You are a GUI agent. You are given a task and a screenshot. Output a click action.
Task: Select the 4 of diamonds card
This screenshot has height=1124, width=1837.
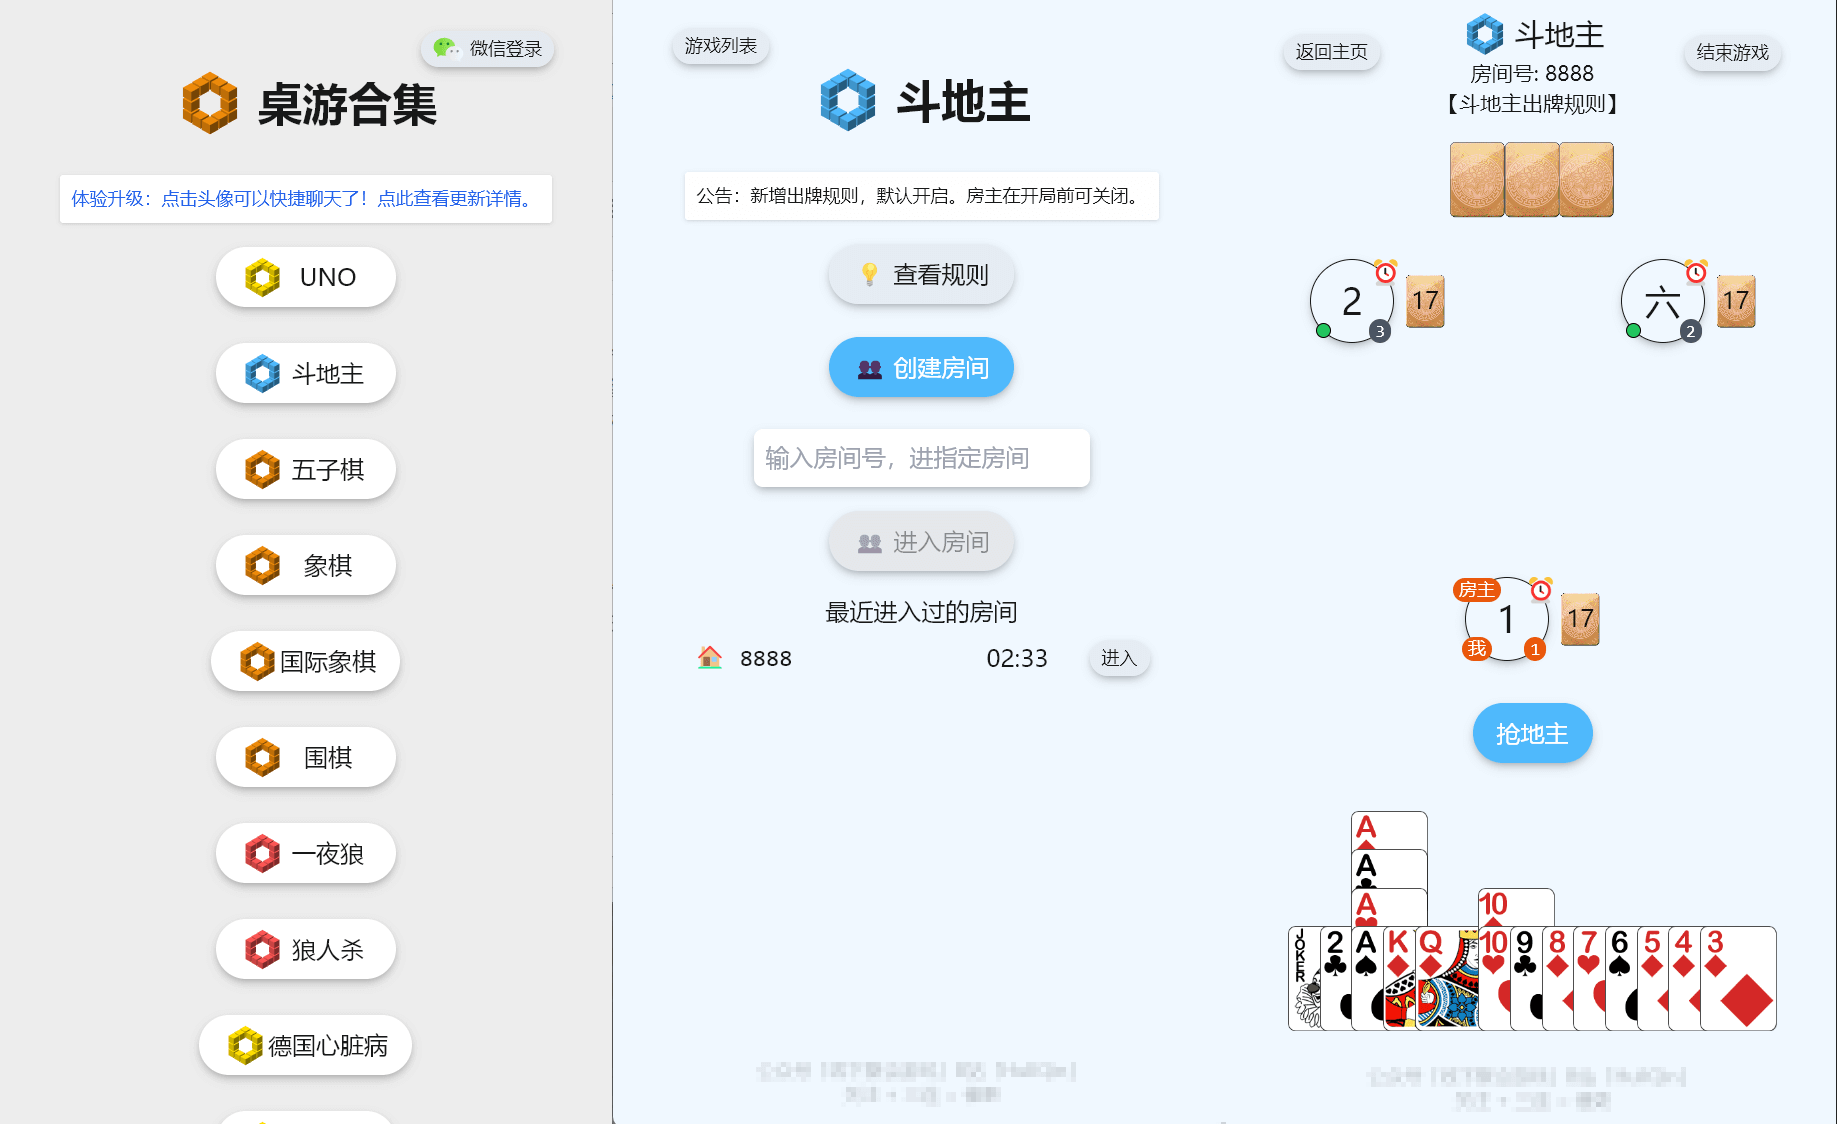click(x=1684, y=978)
